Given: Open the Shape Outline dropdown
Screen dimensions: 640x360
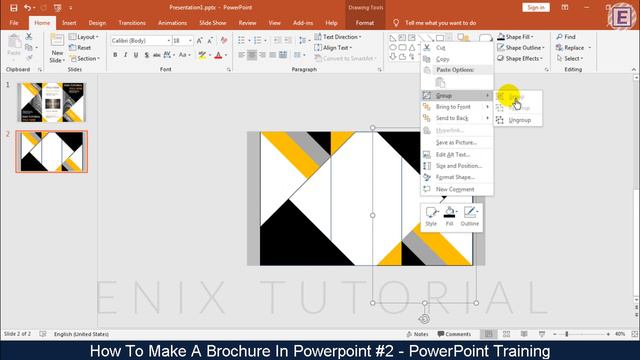Looking at the screenshot, I should coord(521,47).
